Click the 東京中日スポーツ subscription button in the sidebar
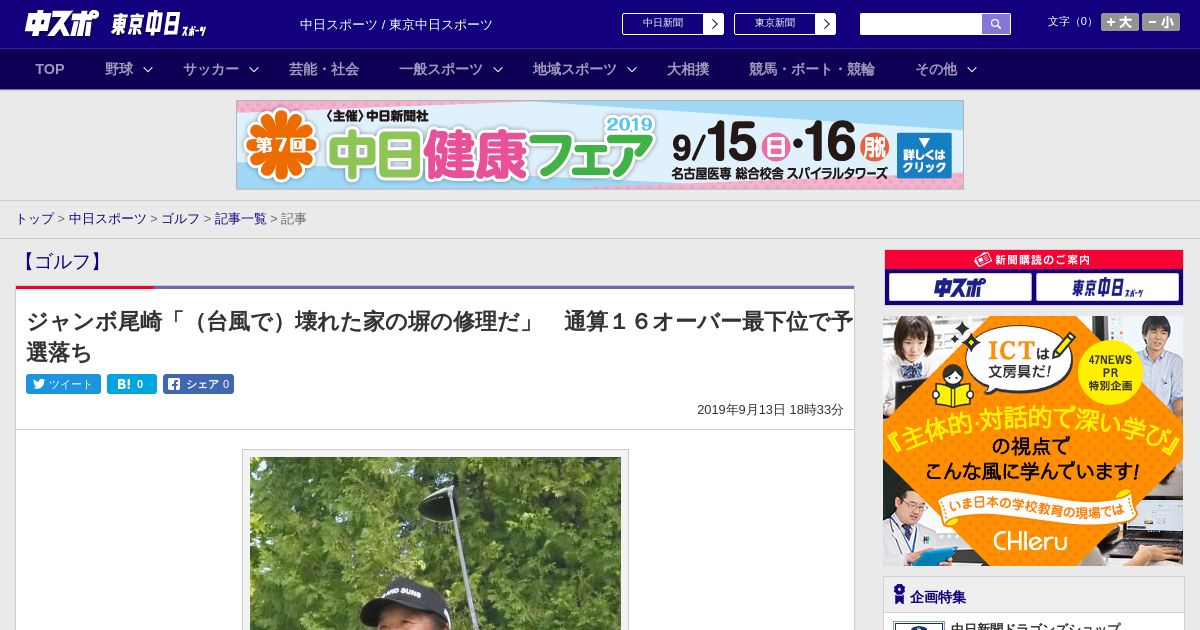The height and width of the screenshot is (630, 1200). pyautogui.click(x=1108, y=288)
